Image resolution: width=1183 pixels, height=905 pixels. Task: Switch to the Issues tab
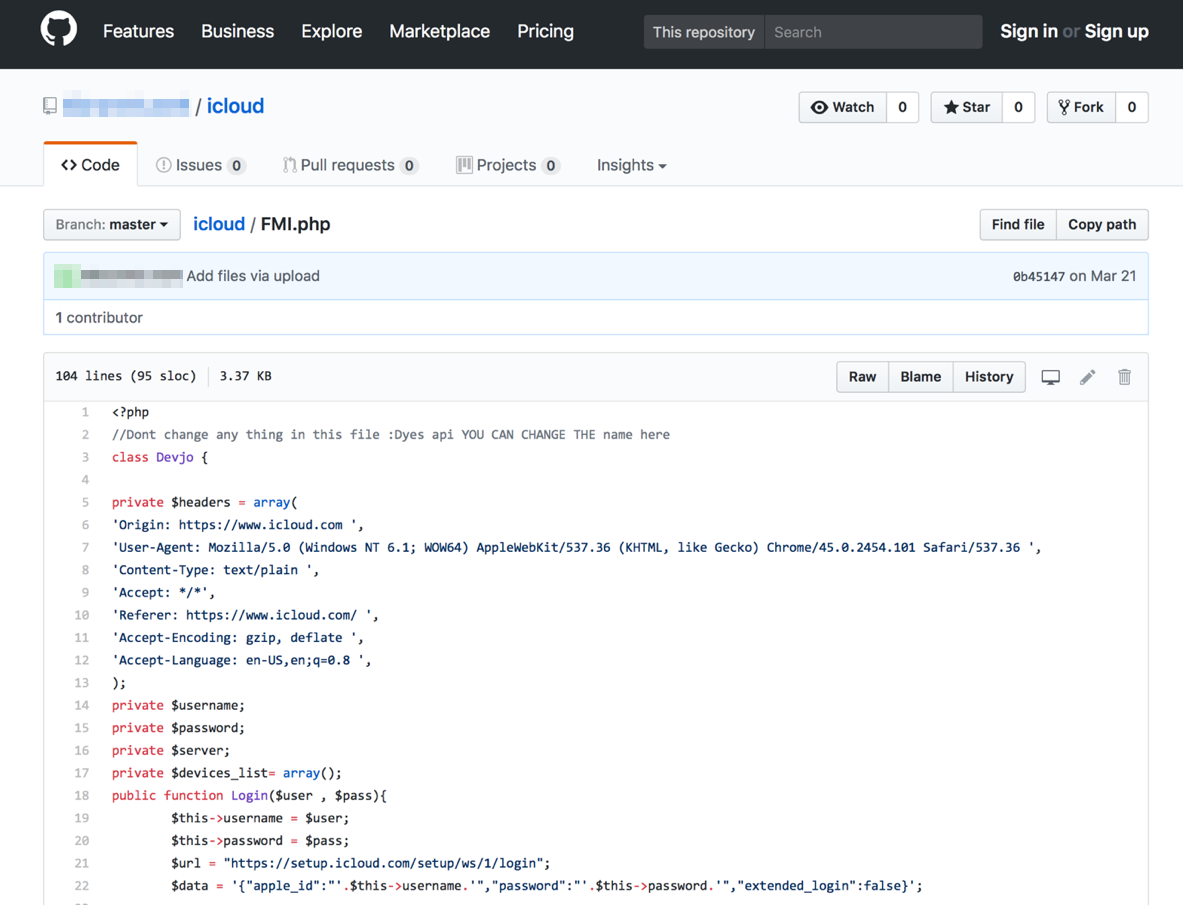[x=200, y=165]
